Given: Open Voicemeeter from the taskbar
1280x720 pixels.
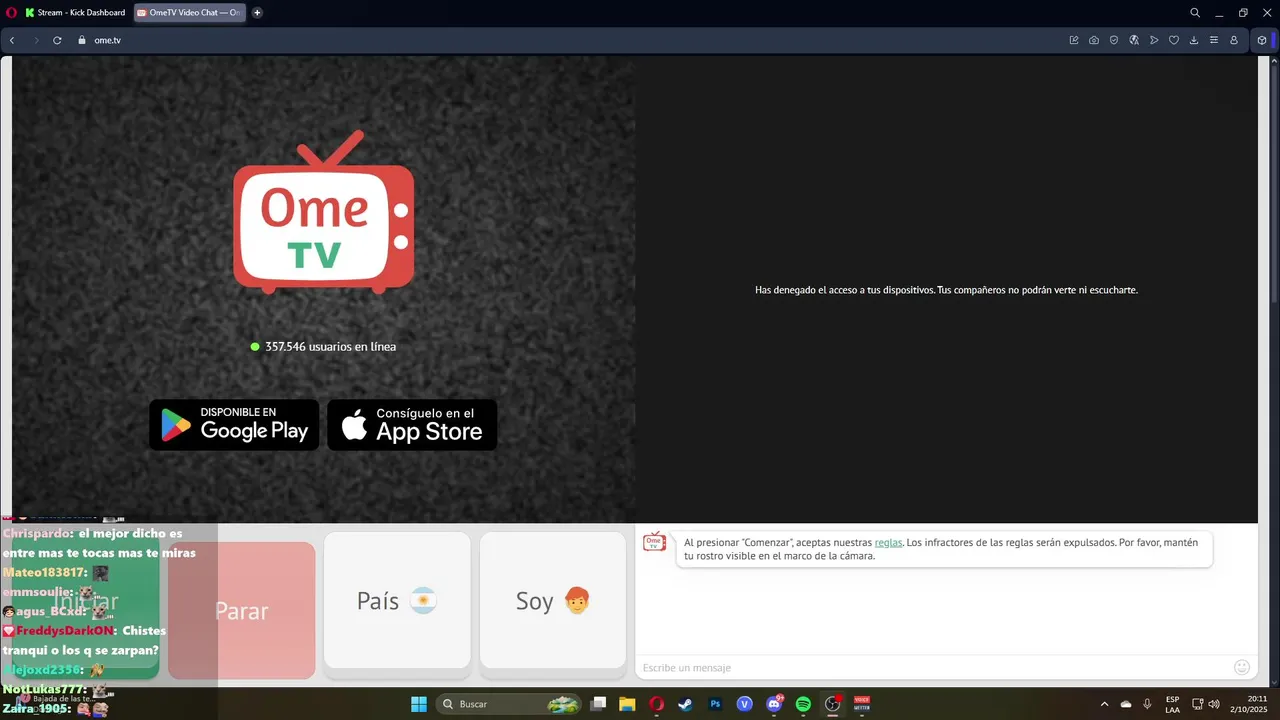Looking at the screenshot, I should pos(862,704).
